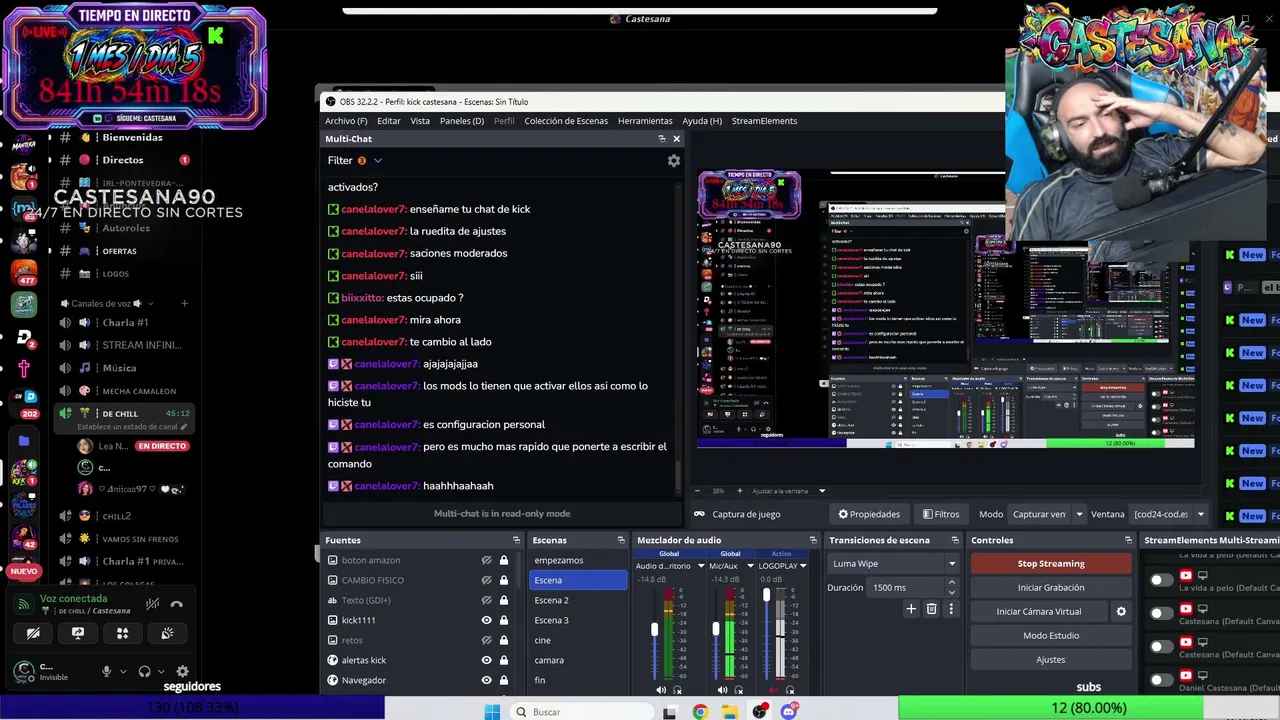The height and width of the screenshot is (720, 1280).
Task: Open Discord user settings gear
Action: click(182, 672)
